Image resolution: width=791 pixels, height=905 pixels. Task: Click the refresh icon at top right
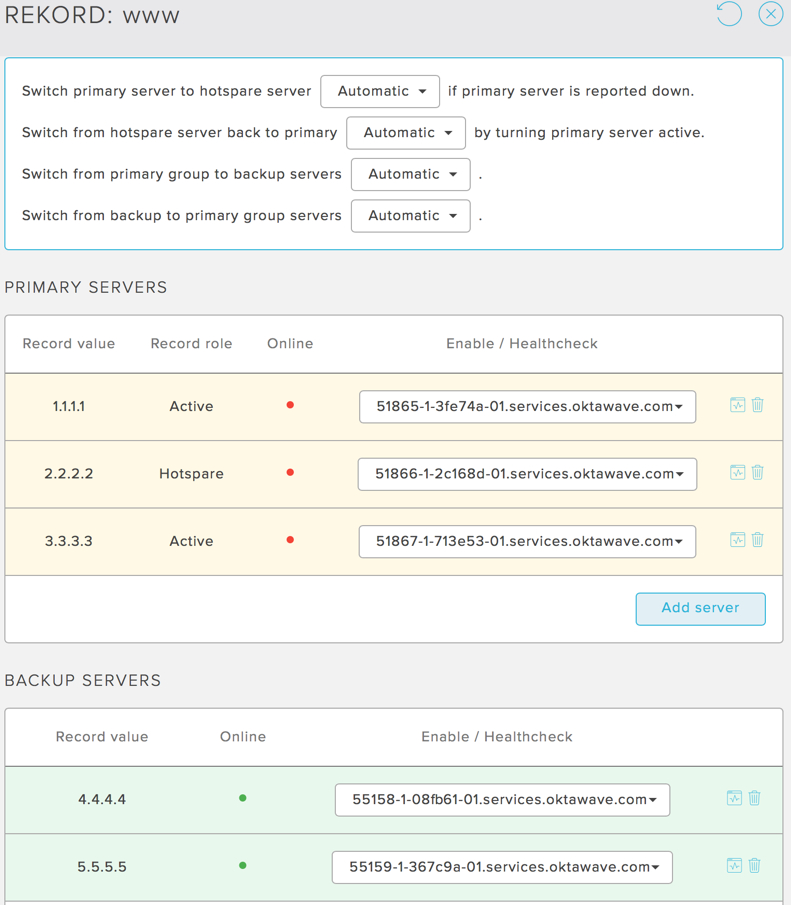(729, 13)
